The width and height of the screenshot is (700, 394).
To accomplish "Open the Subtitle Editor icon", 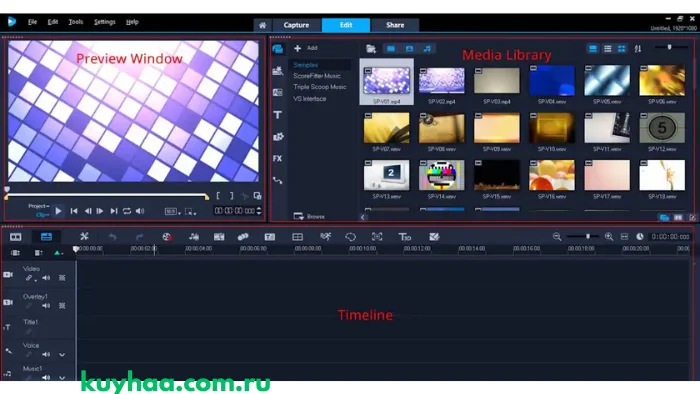I will coord(270,237).
